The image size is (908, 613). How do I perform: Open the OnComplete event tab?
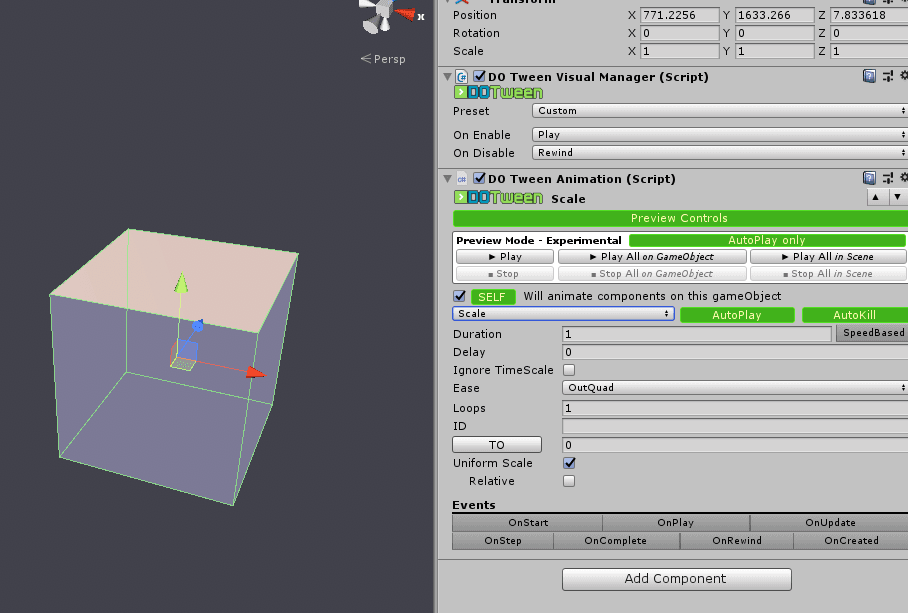[616, 541]
